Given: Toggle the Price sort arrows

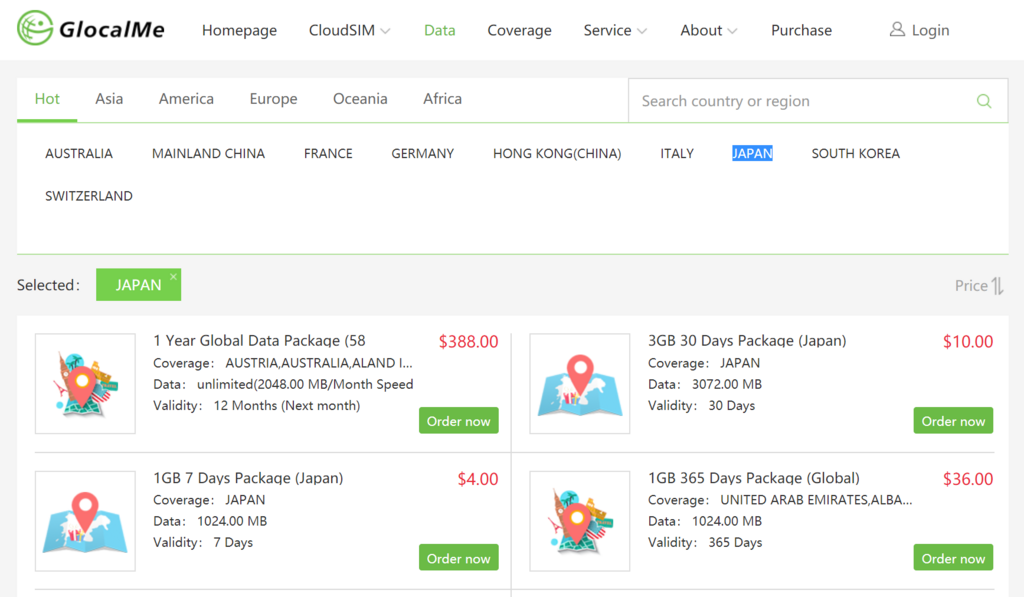Looking at the screenshot, I should [x=997, y=285].
